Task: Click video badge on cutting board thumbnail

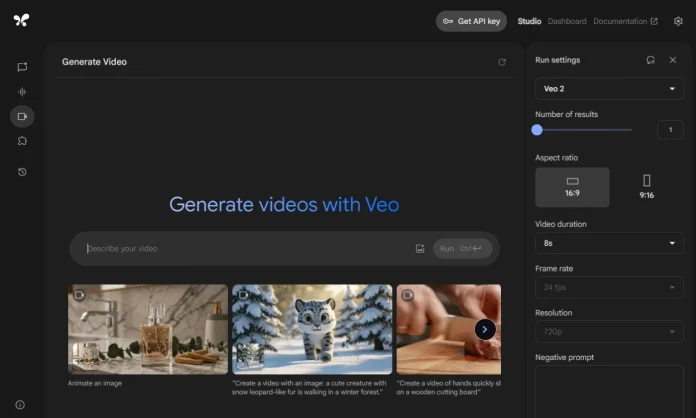Action: [407, 295]
